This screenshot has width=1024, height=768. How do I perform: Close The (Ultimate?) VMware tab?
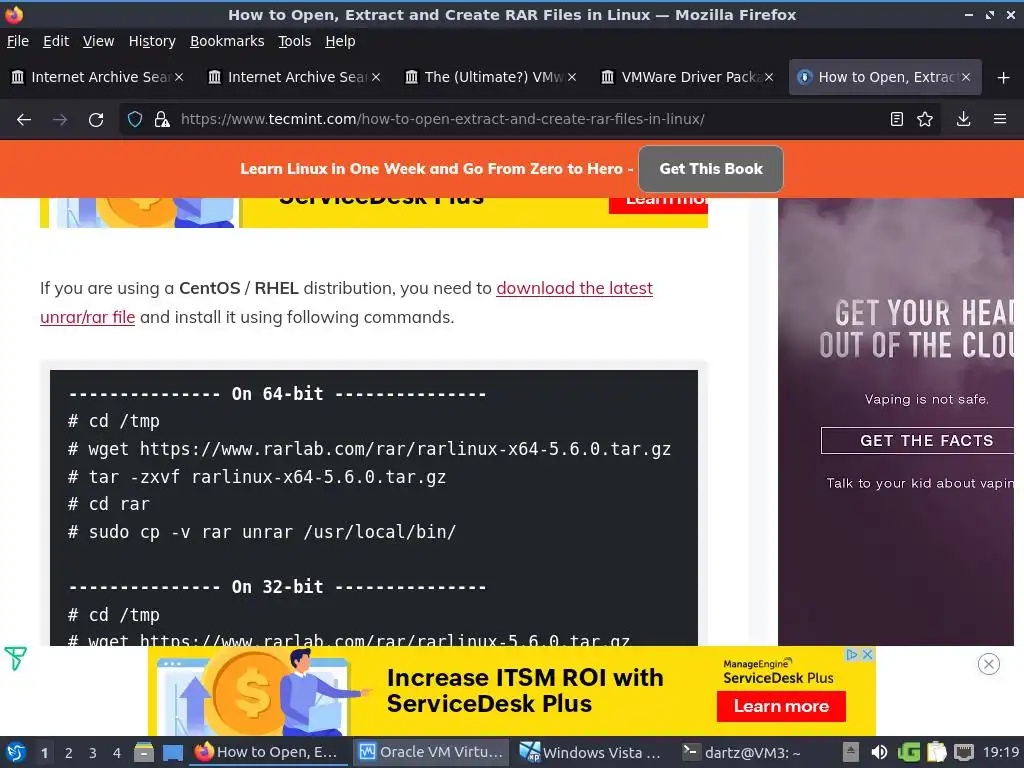pyautogui.click(x=572, y=77)
